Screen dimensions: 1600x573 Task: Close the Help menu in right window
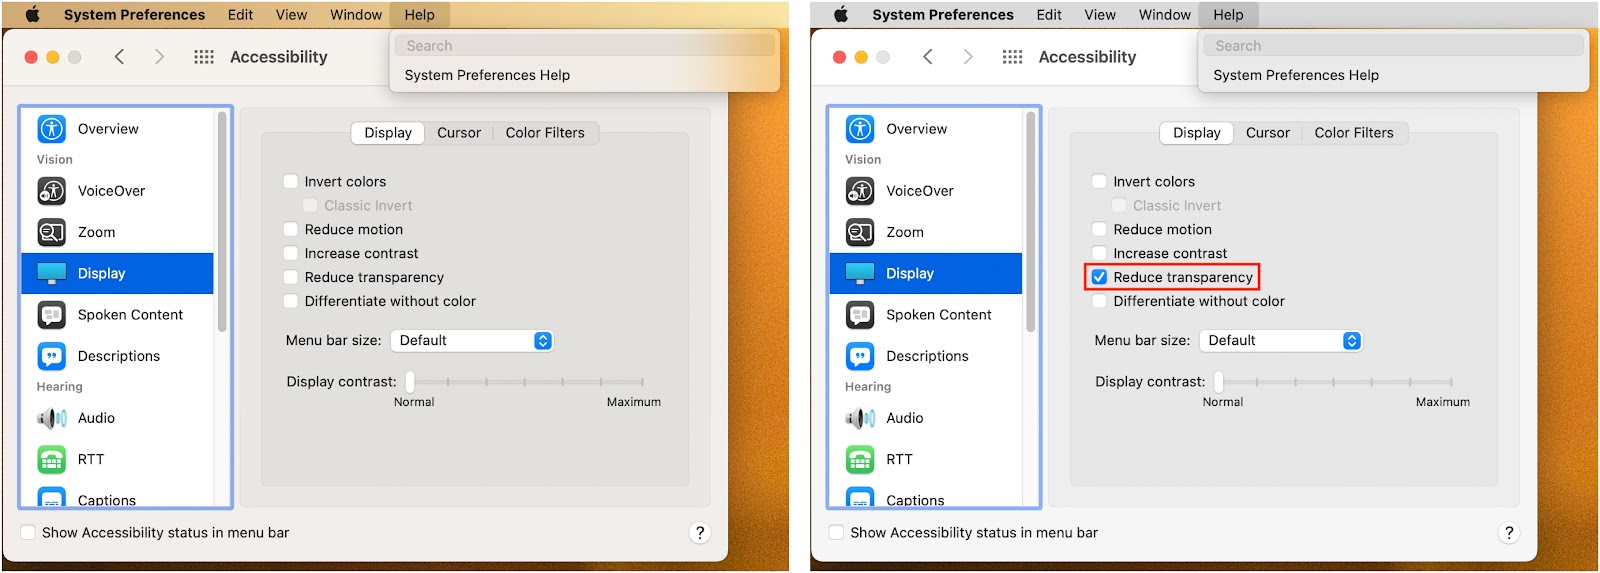coord(1228,15)
